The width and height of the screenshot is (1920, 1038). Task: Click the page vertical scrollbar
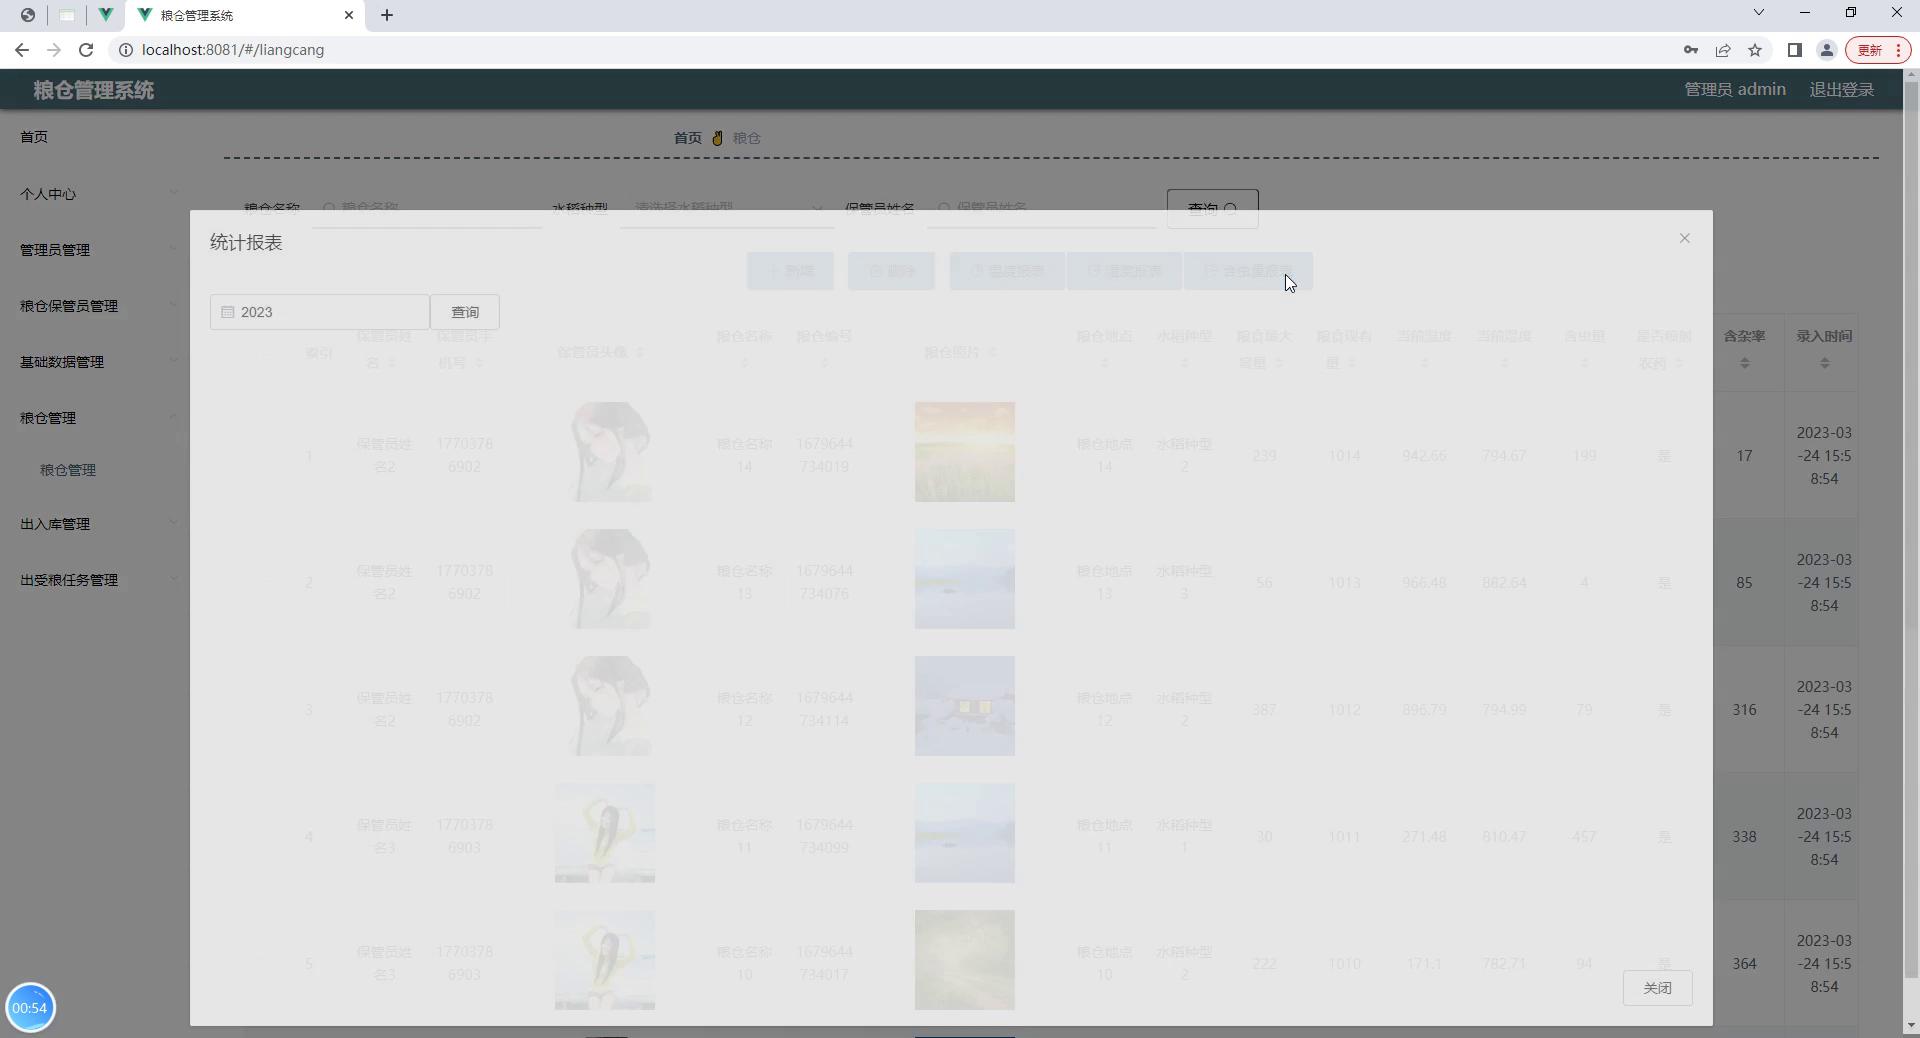(1911, 530)
